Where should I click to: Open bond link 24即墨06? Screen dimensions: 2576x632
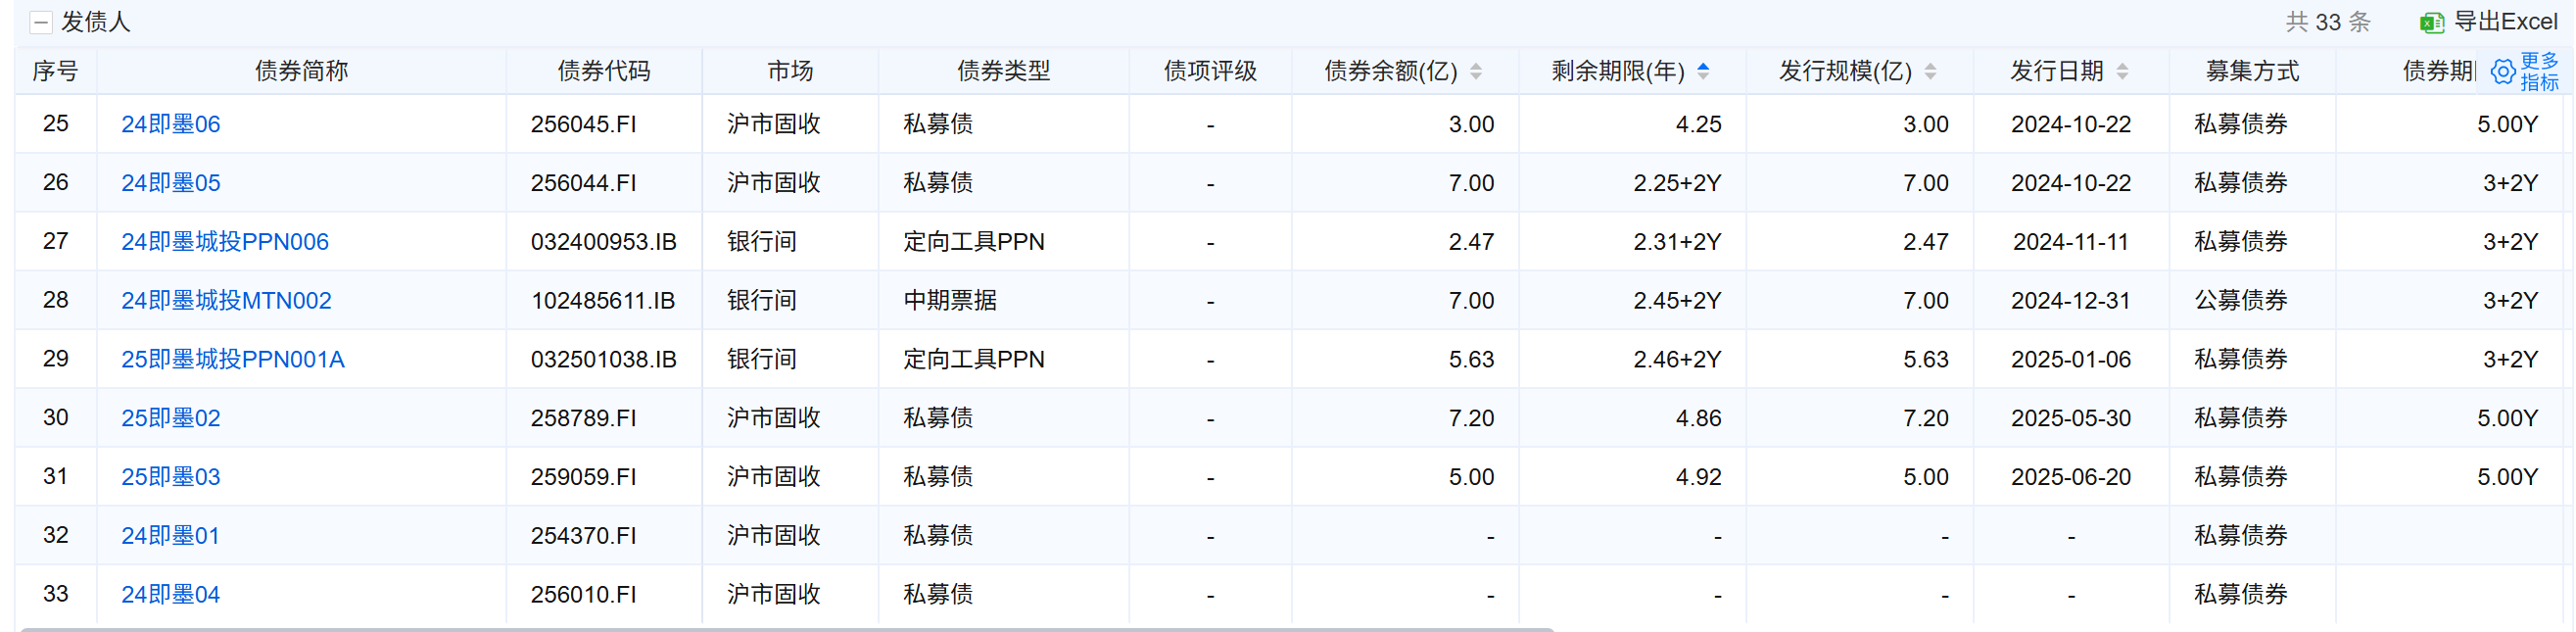tap(171, 124)
